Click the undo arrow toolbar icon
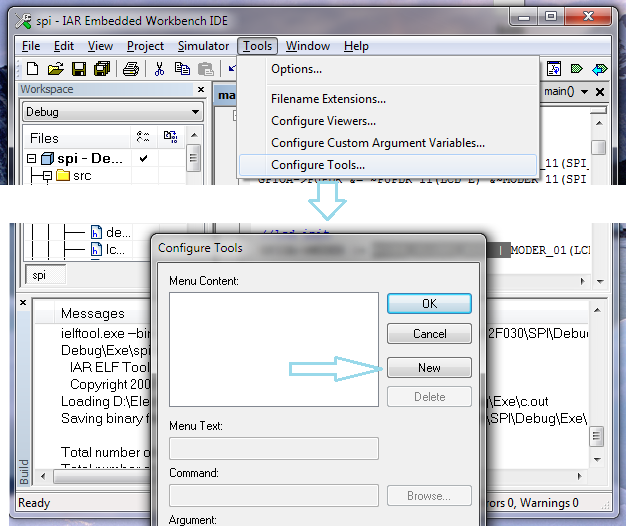626x526 pixels. pyautogui.click(x=231, y=69)
